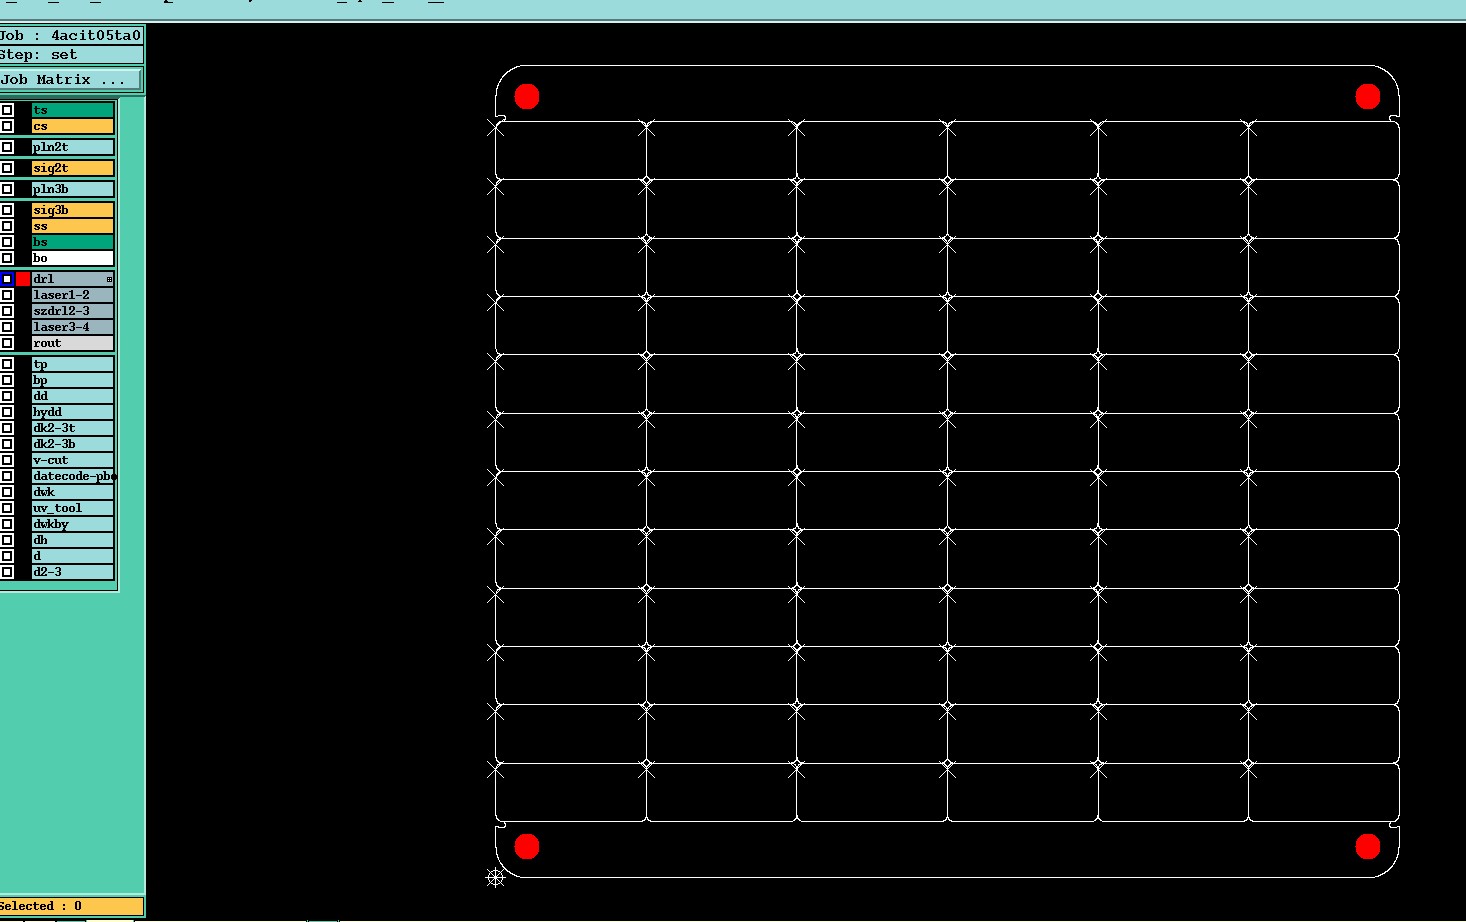
Task: Enable the szdrl2-3 layer checkbox
Action: click(7, 311)
